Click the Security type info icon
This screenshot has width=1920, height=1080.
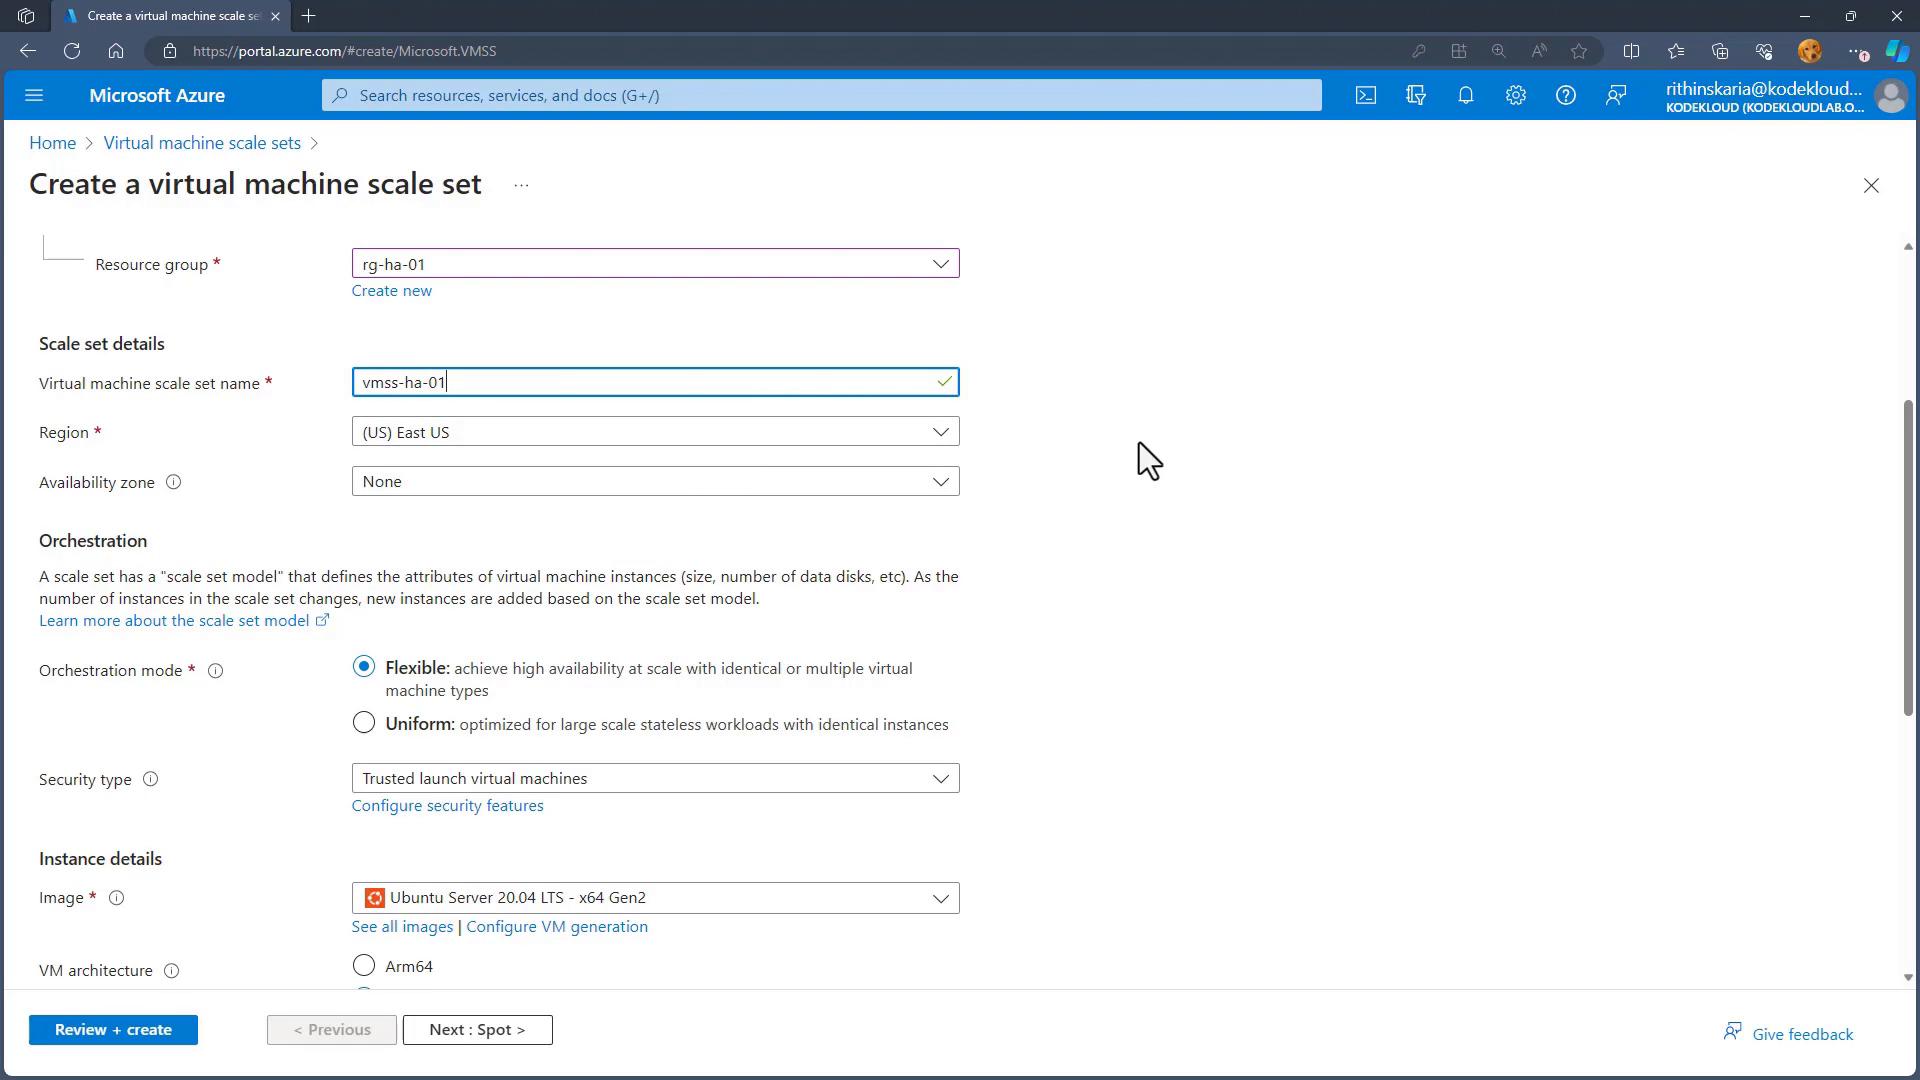[x=150, y=779]
